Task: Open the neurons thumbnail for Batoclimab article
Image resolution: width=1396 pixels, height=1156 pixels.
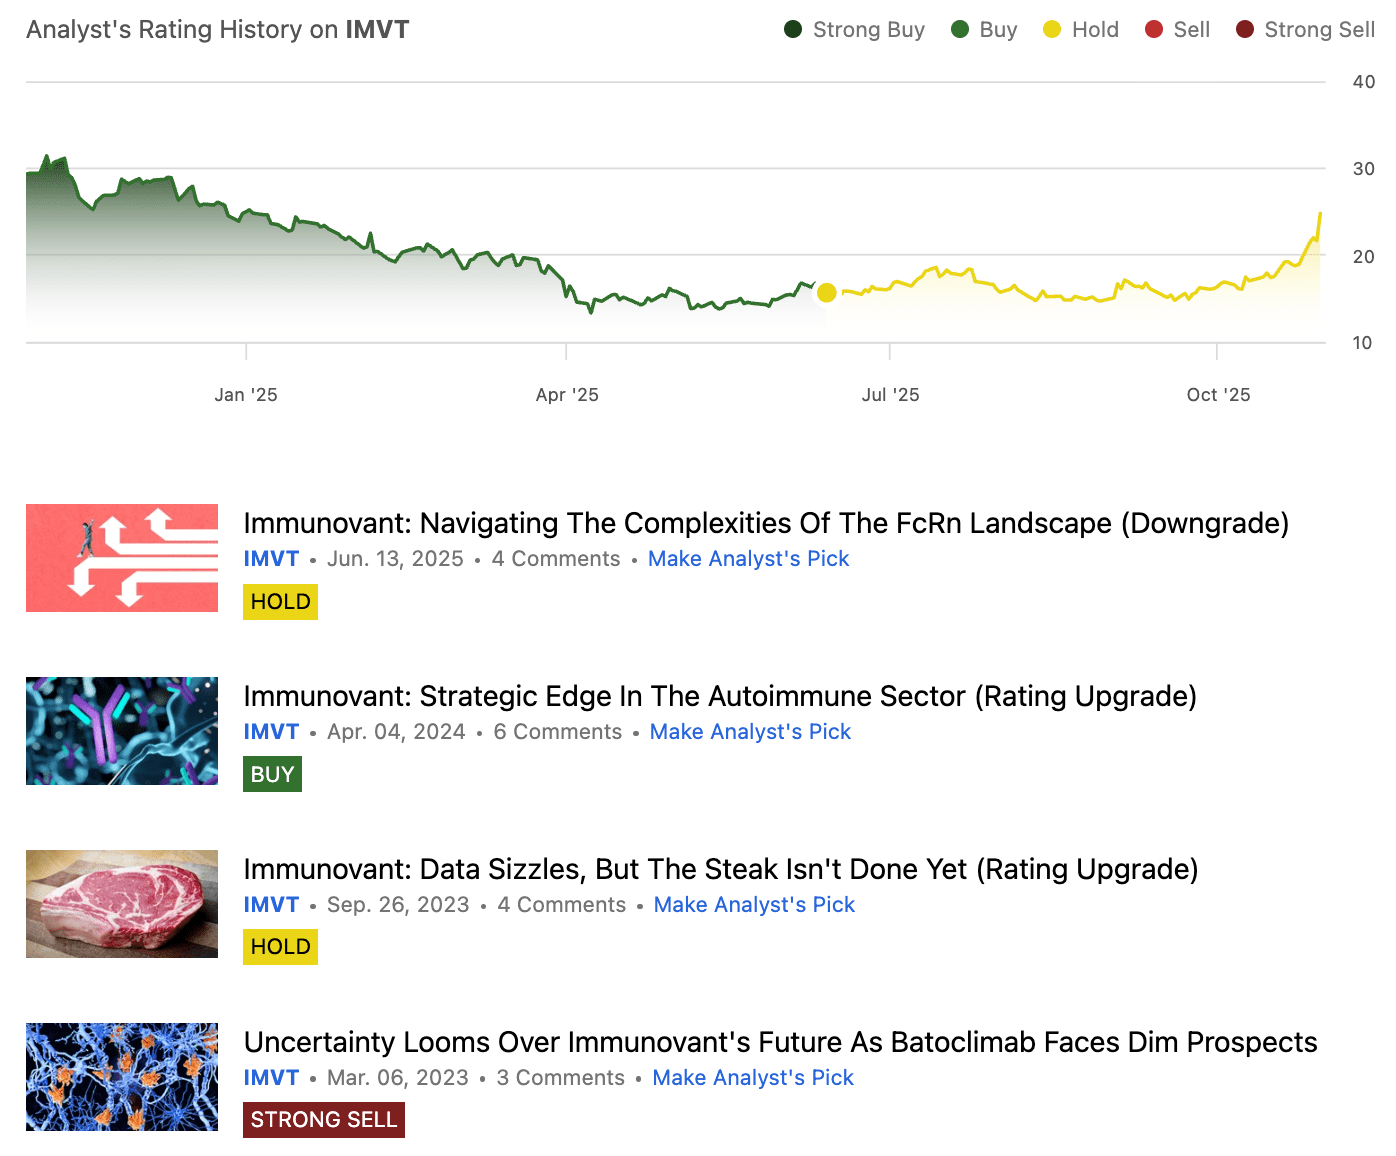Action: [x=122, y=1077]
